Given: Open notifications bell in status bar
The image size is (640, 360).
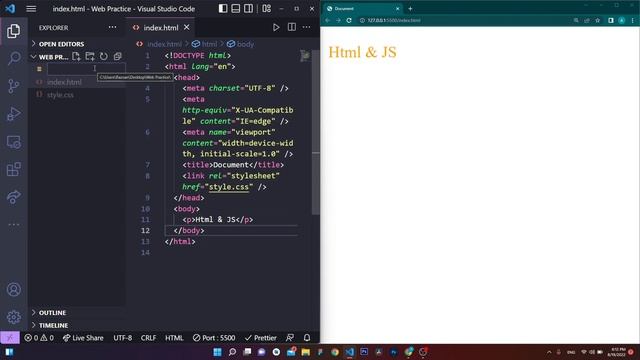Looking at the screenshot, I should coord(307,338).
